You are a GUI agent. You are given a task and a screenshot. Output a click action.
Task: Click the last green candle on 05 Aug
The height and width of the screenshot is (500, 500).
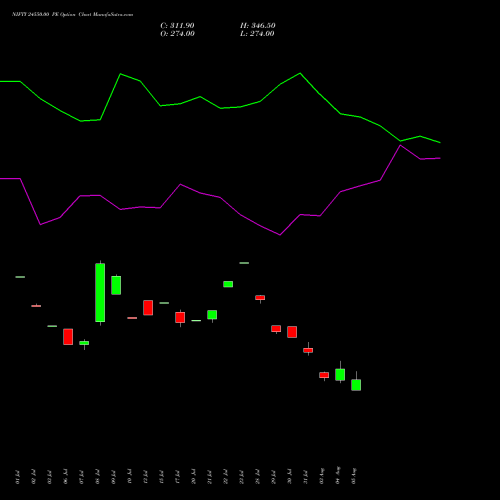click(x=356, y=385)
